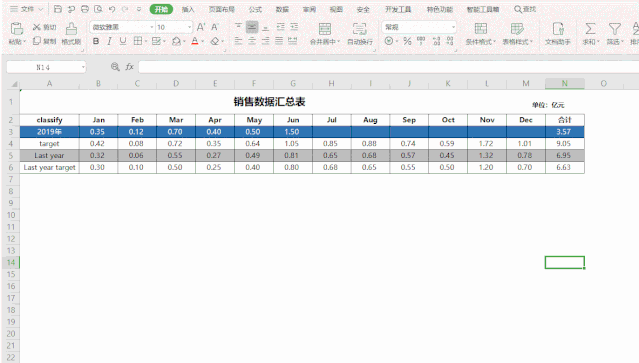639x363 pixels.
Task: Increase indent in cell
Action: pos(294,27)
